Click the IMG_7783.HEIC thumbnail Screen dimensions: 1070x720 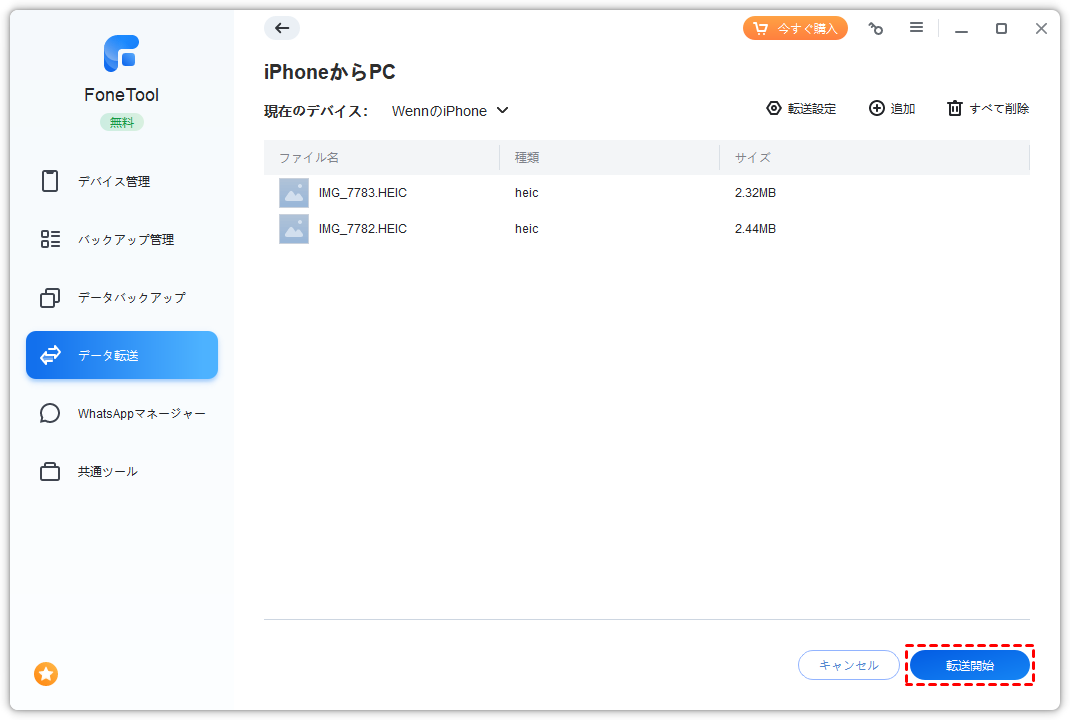(x=293, y=192)
